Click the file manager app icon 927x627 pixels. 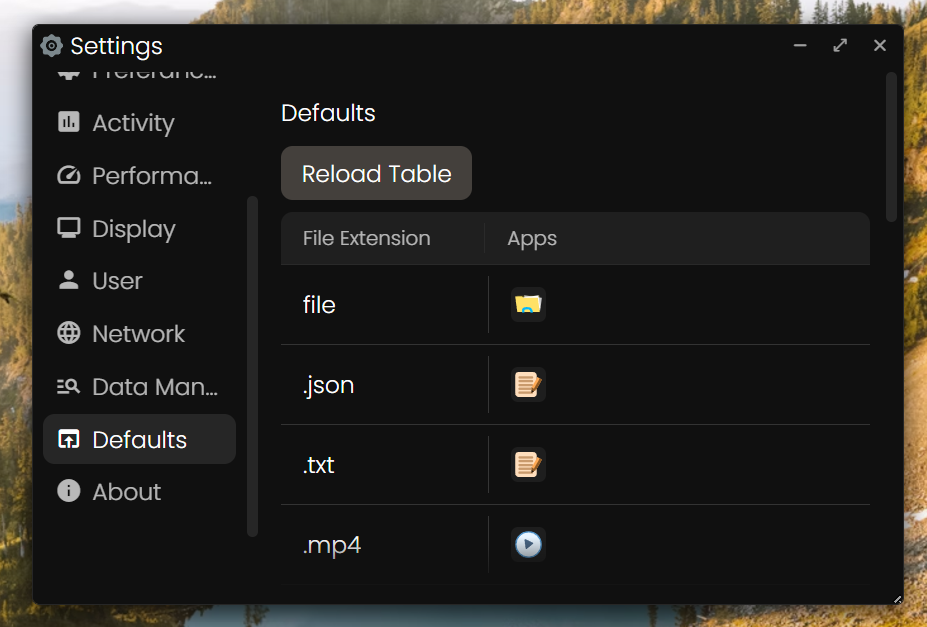pyautogui.click(x=528, y=305)
